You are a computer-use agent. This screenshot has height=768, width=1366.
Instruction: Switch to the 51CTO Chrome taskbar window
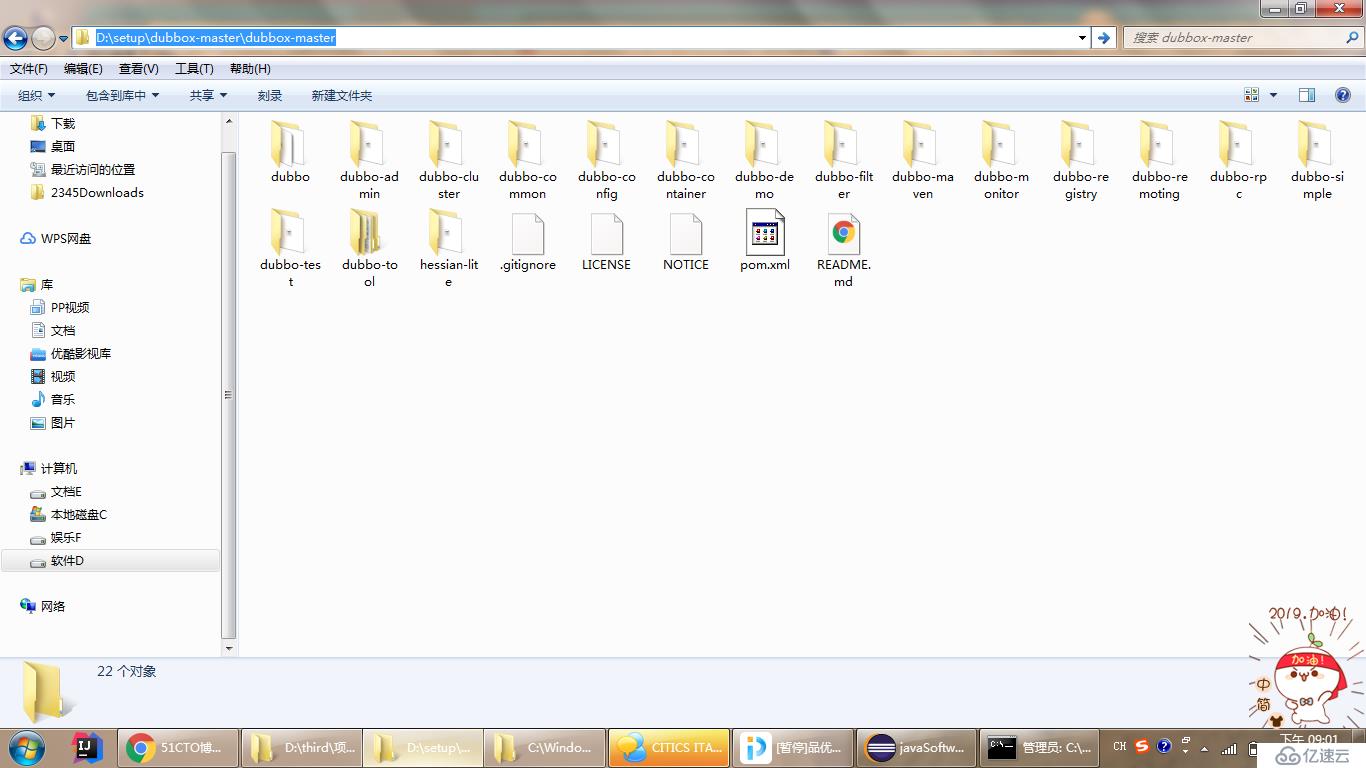pos(178,747)
